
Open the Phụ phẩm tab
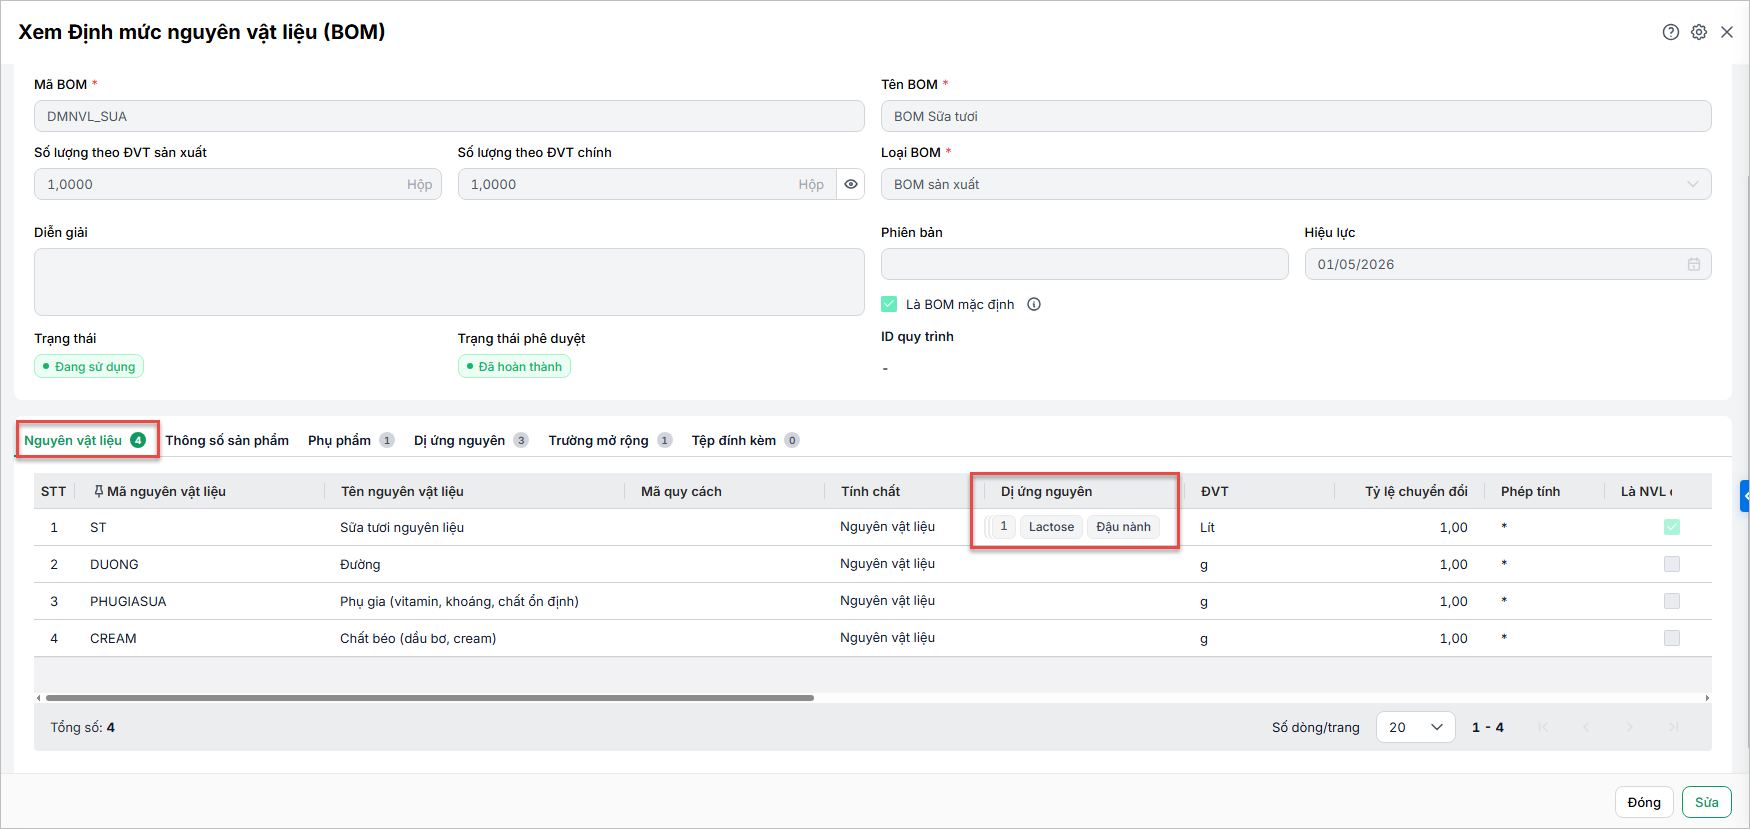(x=351, y=440)
